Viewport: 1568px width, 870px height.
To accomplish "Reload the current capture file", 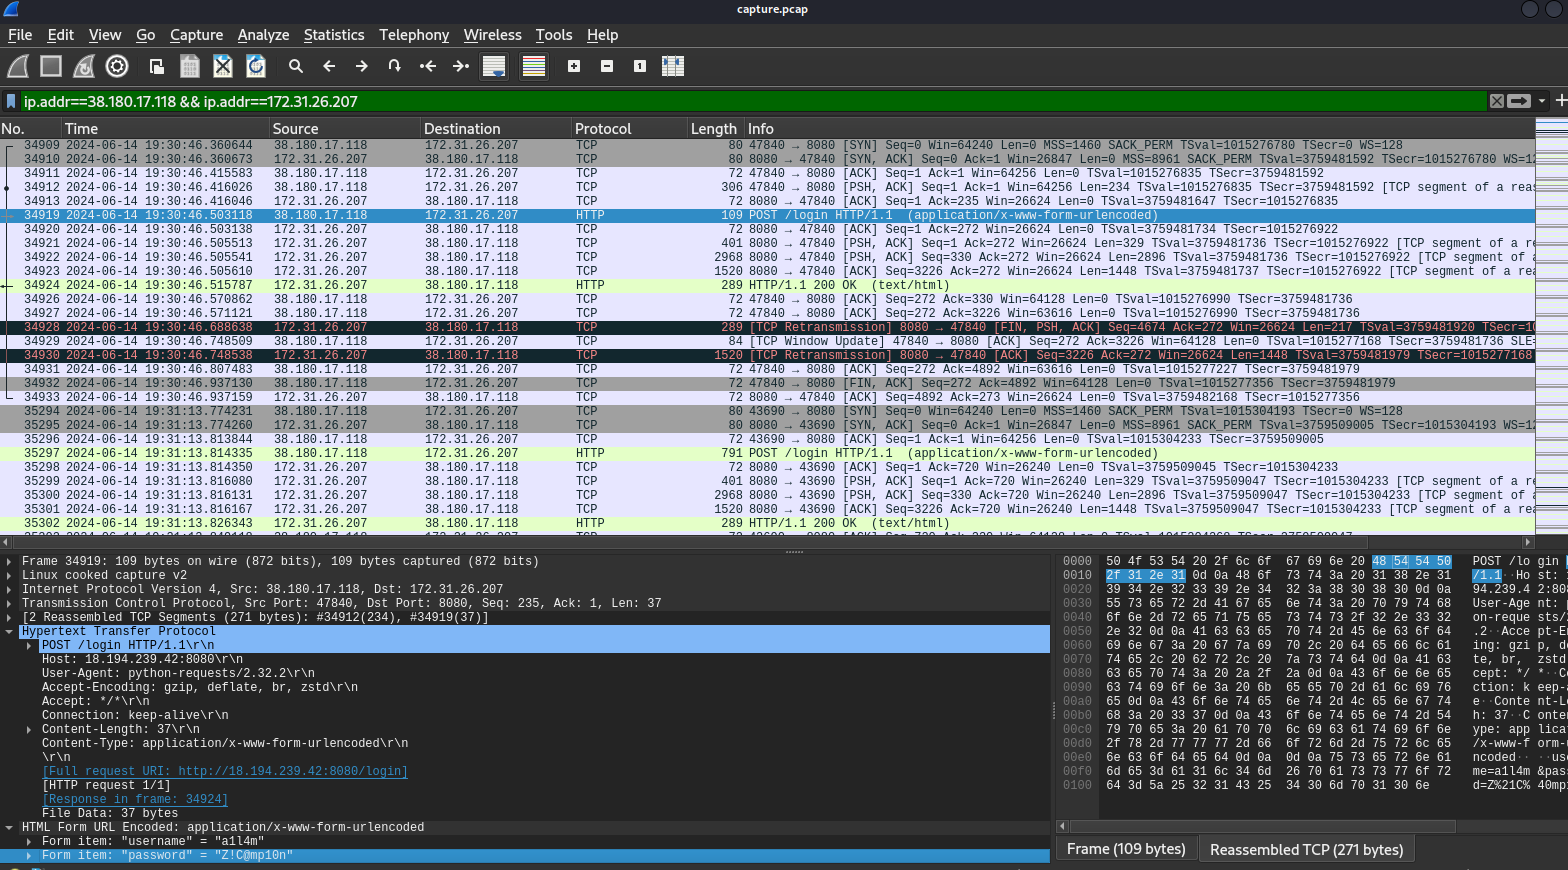I will tap(256, 67).
